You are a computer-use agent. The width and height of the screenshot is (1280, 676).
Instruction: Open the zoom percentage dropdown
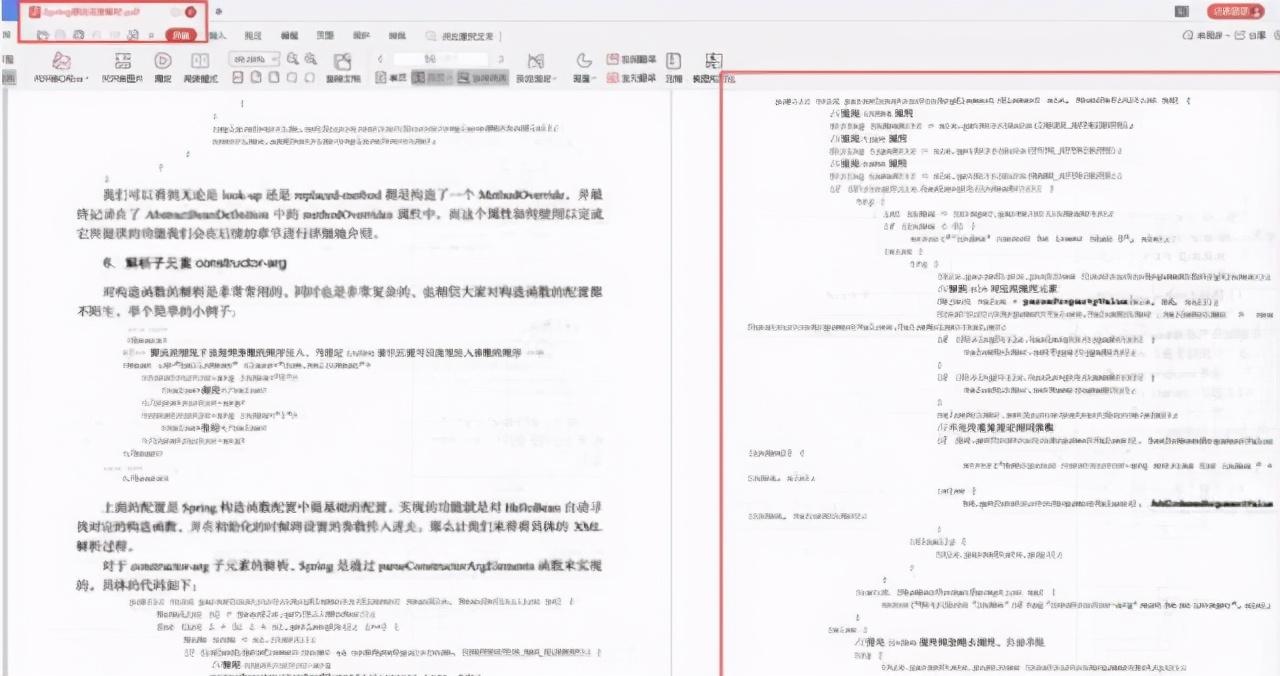[x=254, y=59]
